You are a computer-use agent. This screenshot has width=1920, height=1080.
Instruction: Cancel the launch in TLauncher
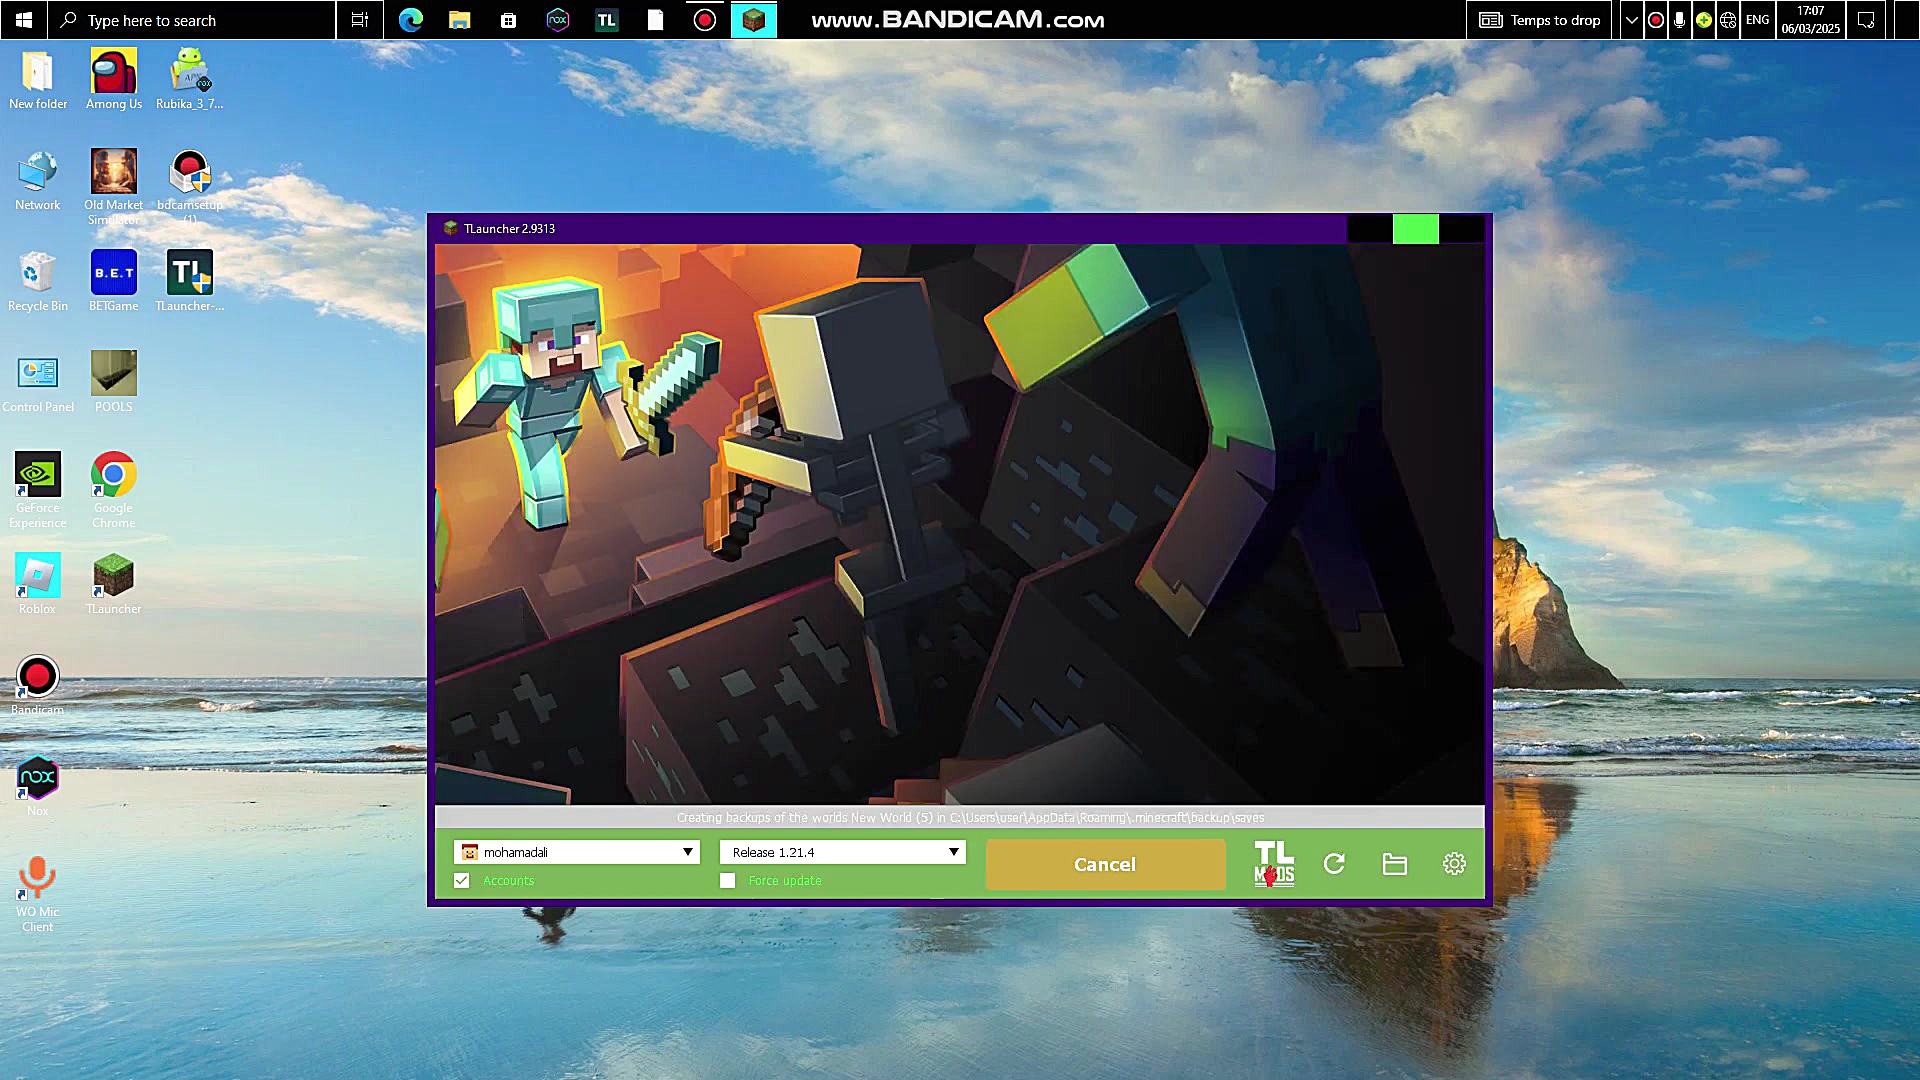pos(1105,864)
